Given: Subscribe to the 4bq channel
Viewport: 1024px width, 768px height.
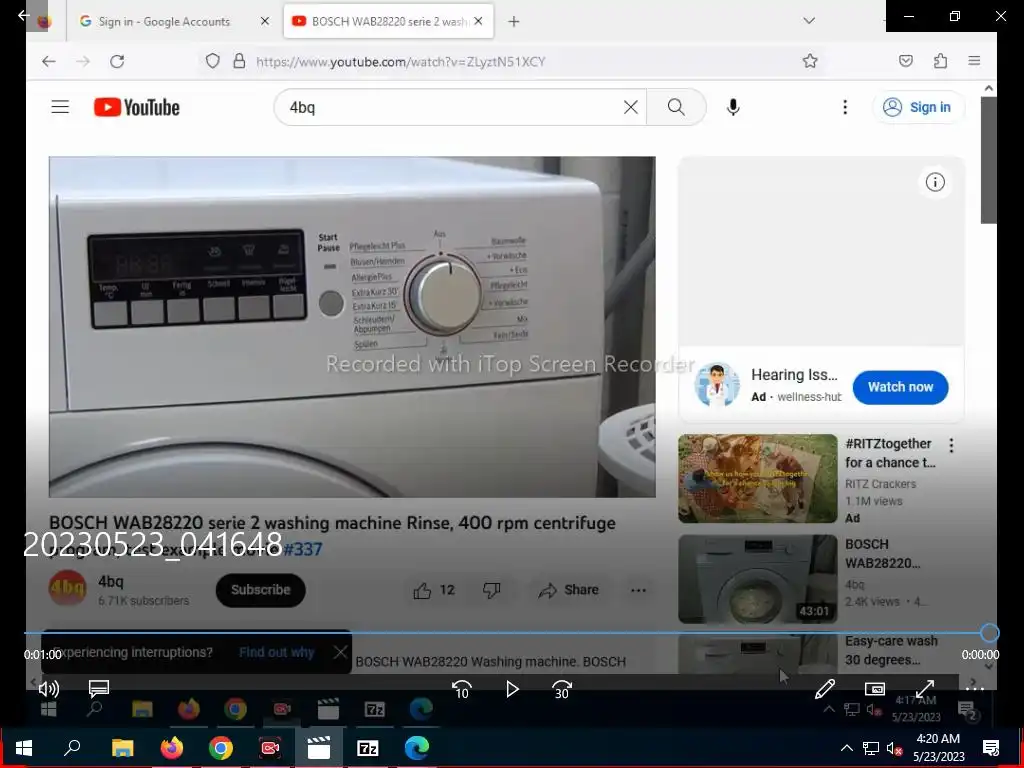Looking at the screenshot, I should [x=260, y=590].
